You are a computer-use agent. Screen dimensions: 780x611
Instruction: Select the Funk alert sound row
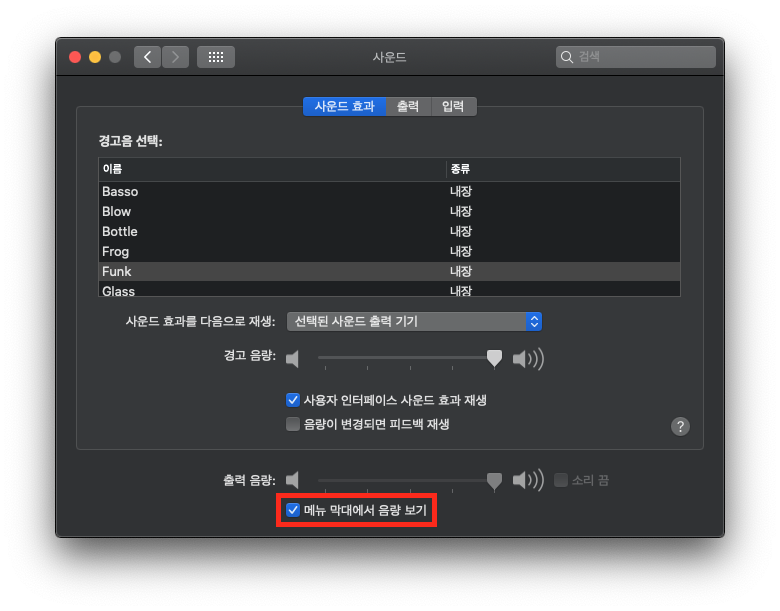390,271
